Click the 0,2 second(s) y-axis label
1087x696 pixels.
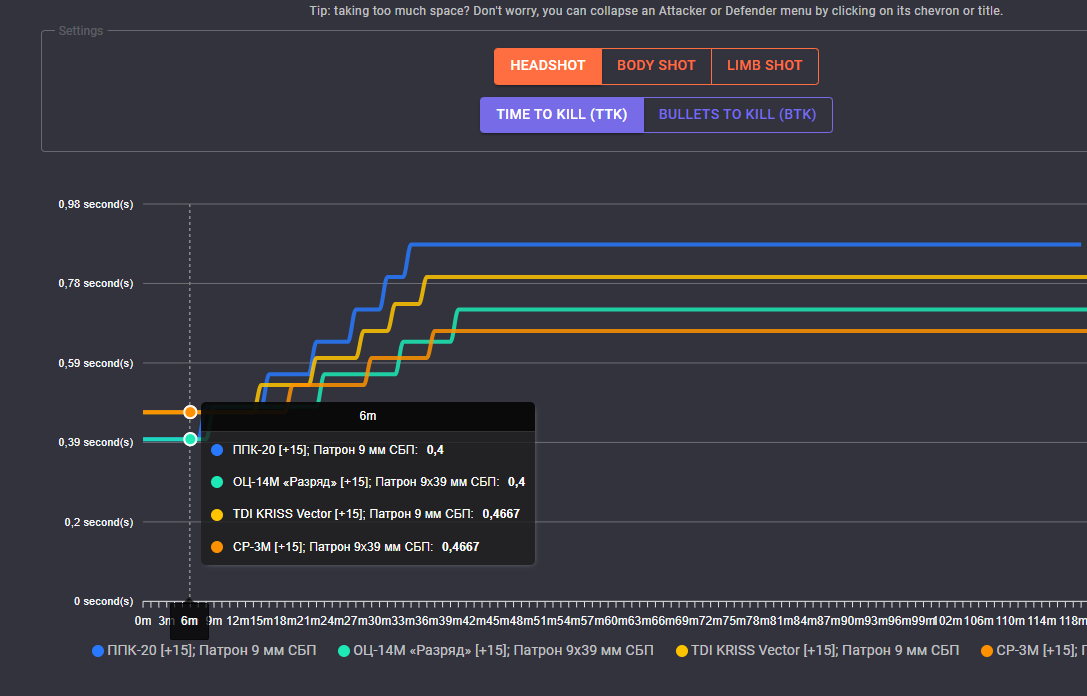[x=99, y=522]
